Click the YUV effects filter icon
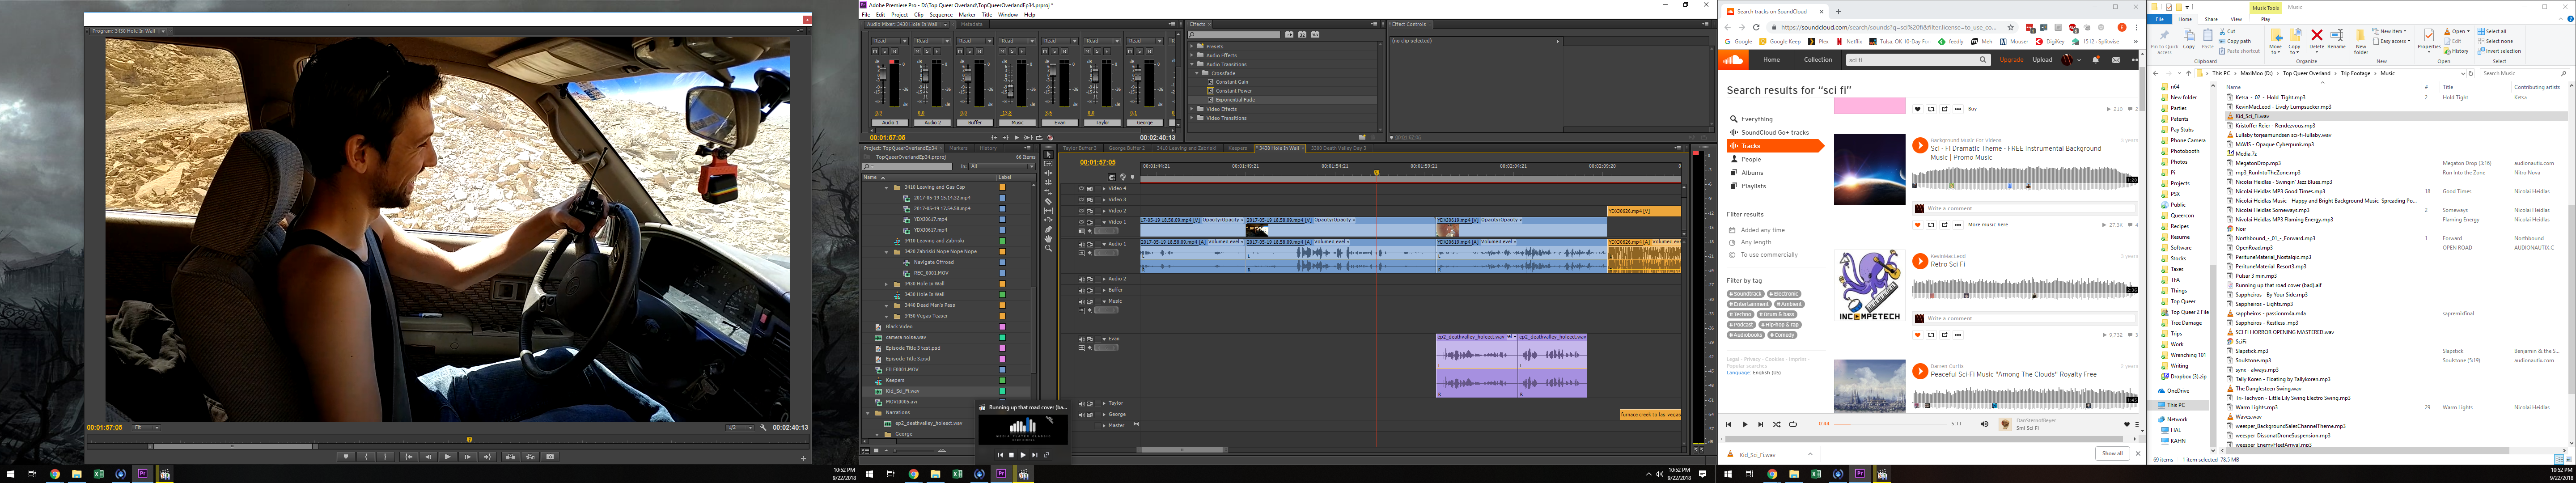Viewport: 2576px width, 483px height. [1315, 35]
